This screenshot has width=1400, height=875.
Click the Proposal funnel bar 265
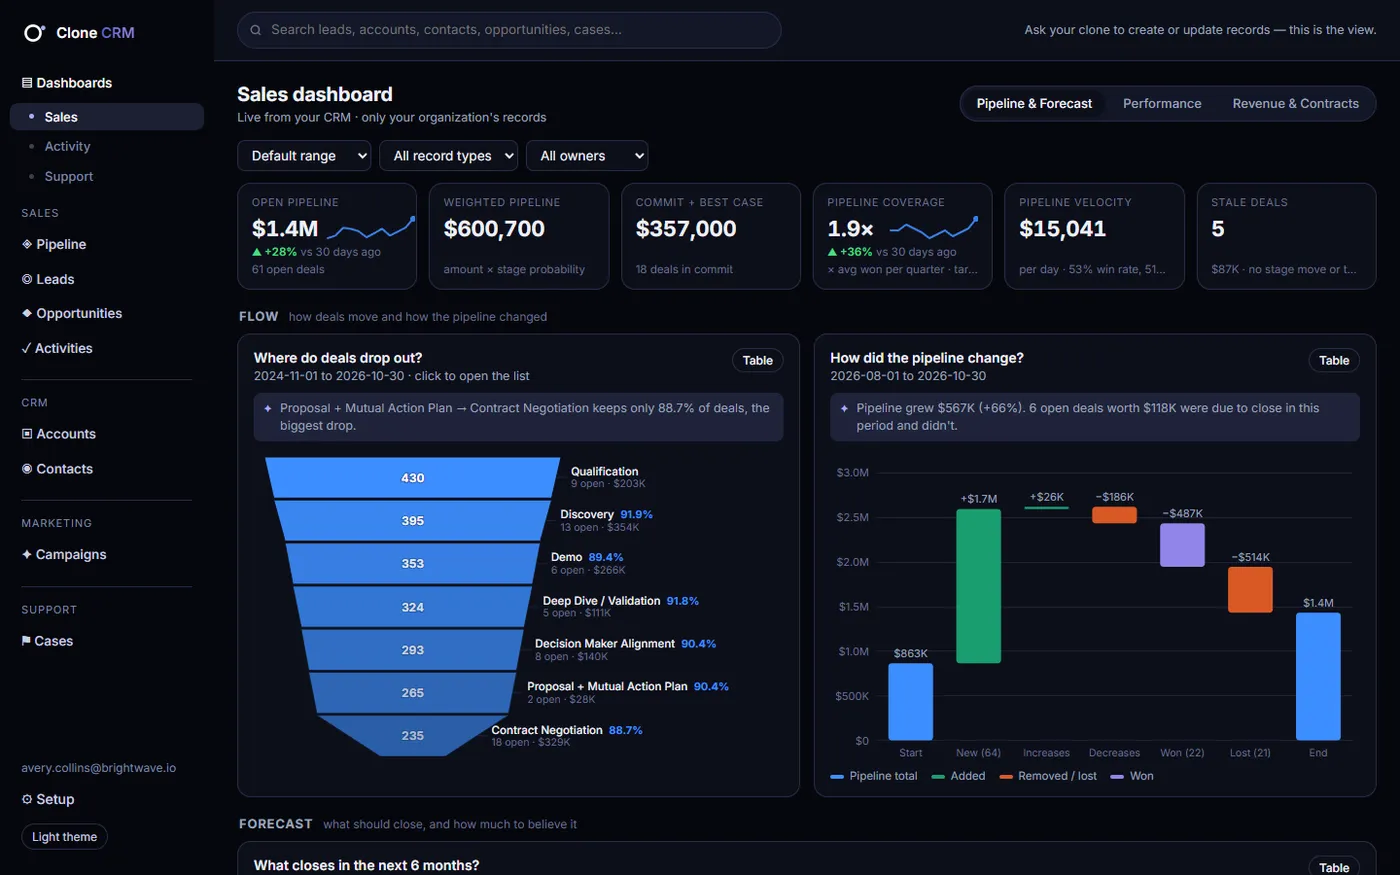point(413,692)
